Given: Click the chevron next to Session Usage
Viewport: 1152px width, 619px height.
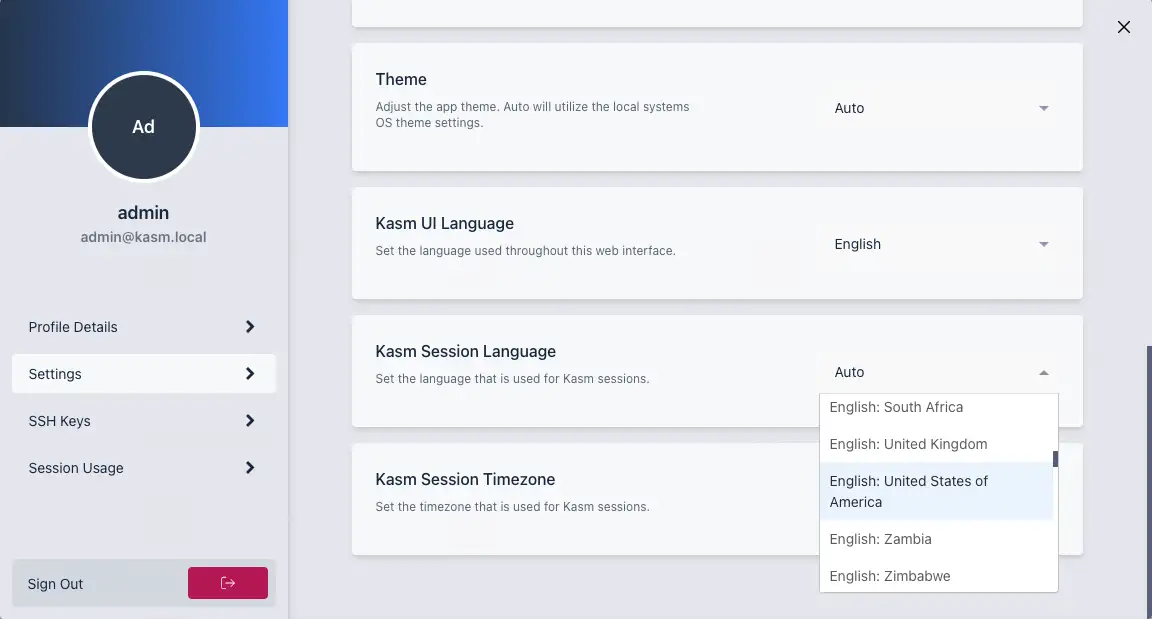Looking at the screenshot, I should tap(250, 468).
